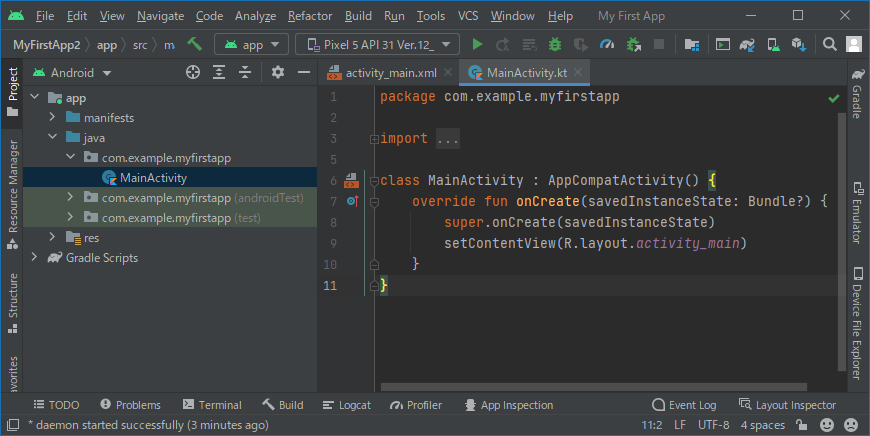Viewport: 870px width, 436px height.
Task: Click Run with Coverage icon
Action: pyautogui.click(x=580, y=44)
